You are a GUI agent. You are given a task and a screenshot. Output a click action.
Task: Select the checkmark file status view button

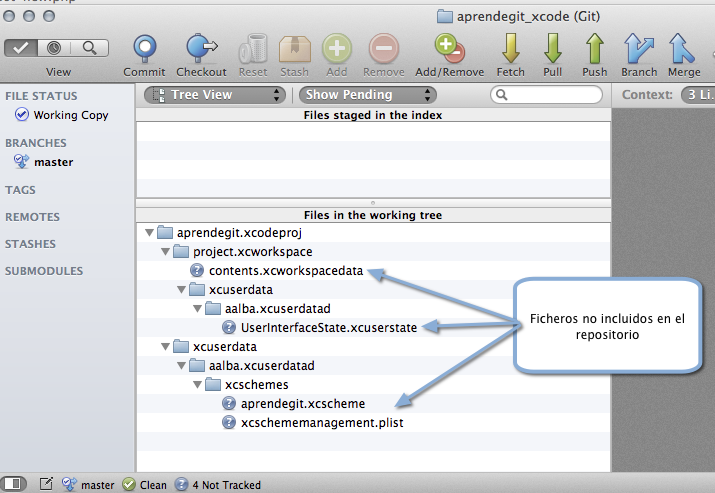(23, 48)
